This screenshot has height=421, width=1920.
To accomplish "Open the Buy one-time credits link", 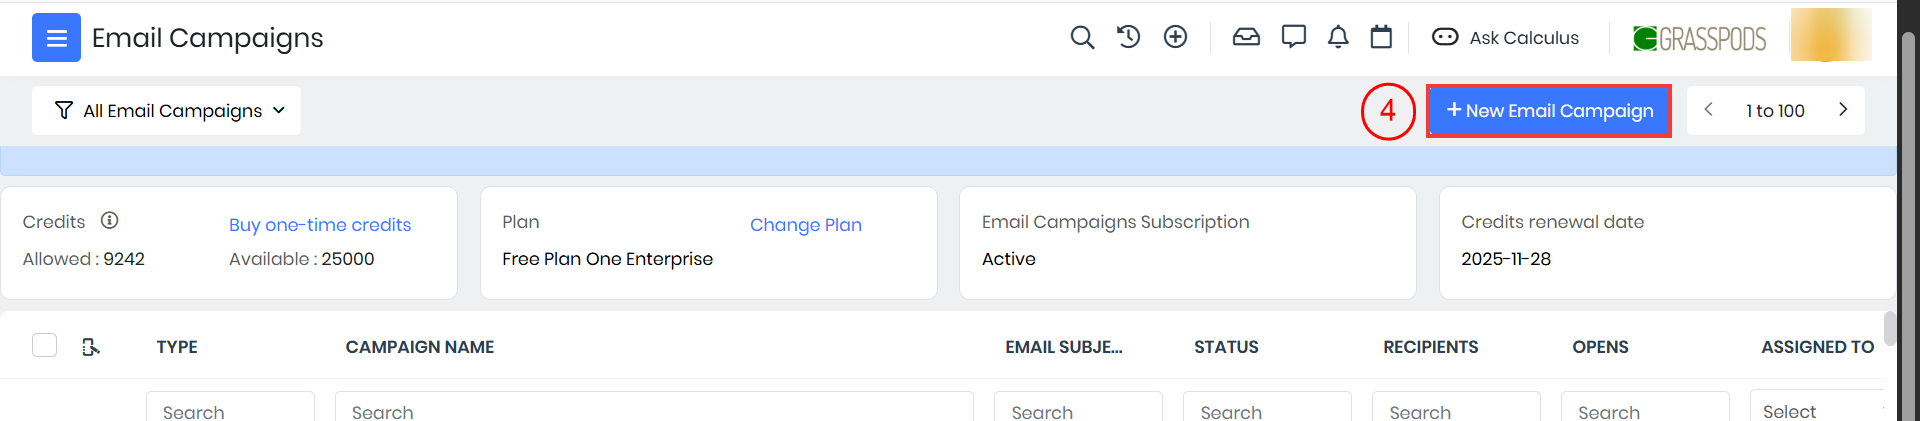I will (320, 225).
